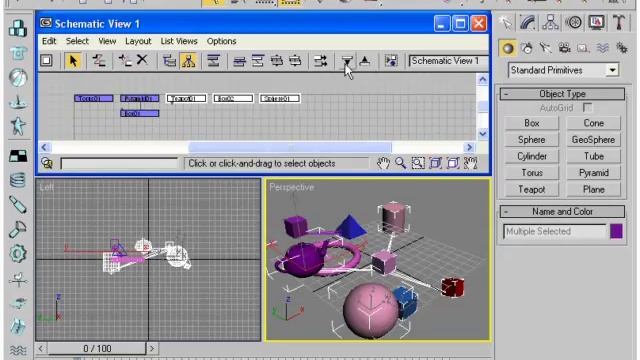Image resolution: width=640 pixels, height=360 pixels.
Task: Select the Cameras category icon
Action: [x=564, y=49]
